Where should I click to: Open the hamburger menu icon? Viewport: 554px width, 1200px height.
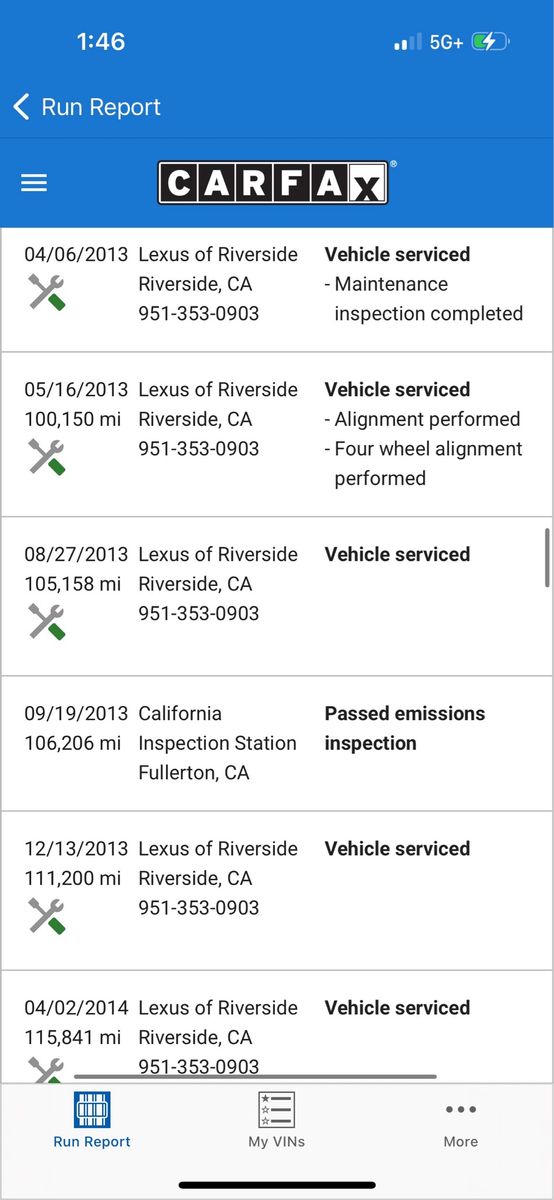(x=34, y=183)
